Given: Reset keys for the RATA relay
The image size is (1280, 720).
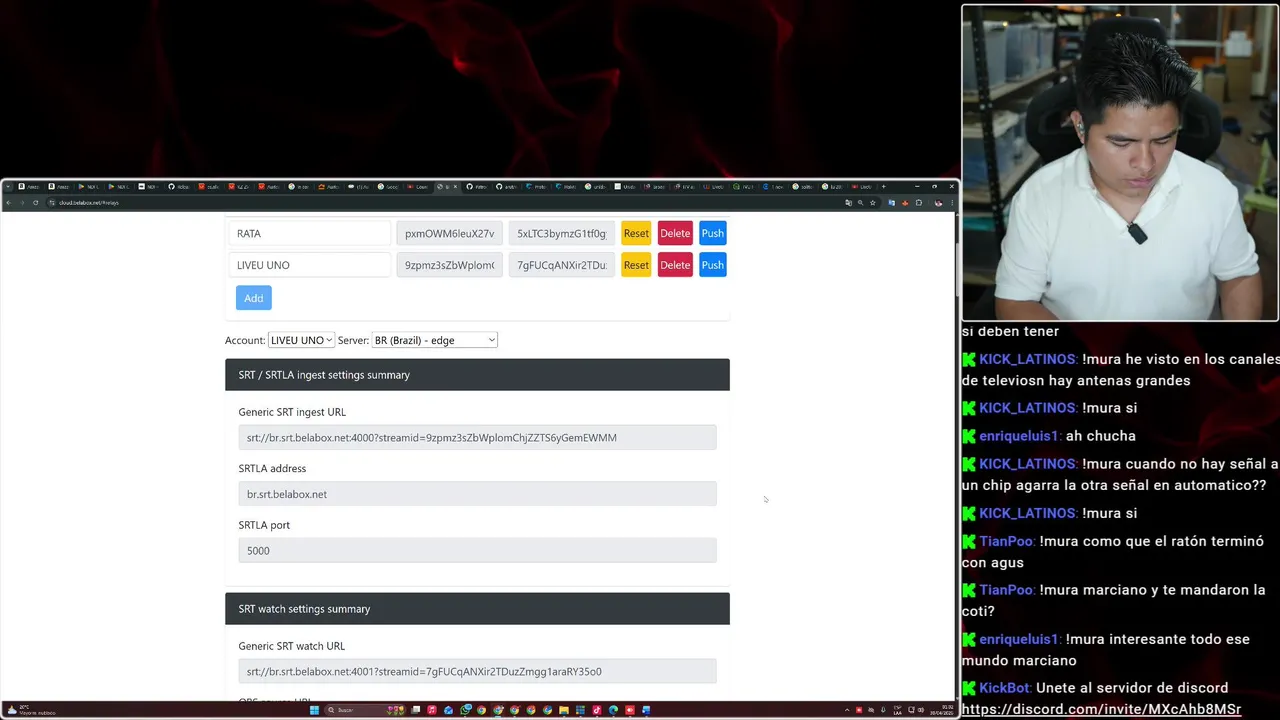Looking at the screenshot, I should pyautogui.click(x=636, y=233).
